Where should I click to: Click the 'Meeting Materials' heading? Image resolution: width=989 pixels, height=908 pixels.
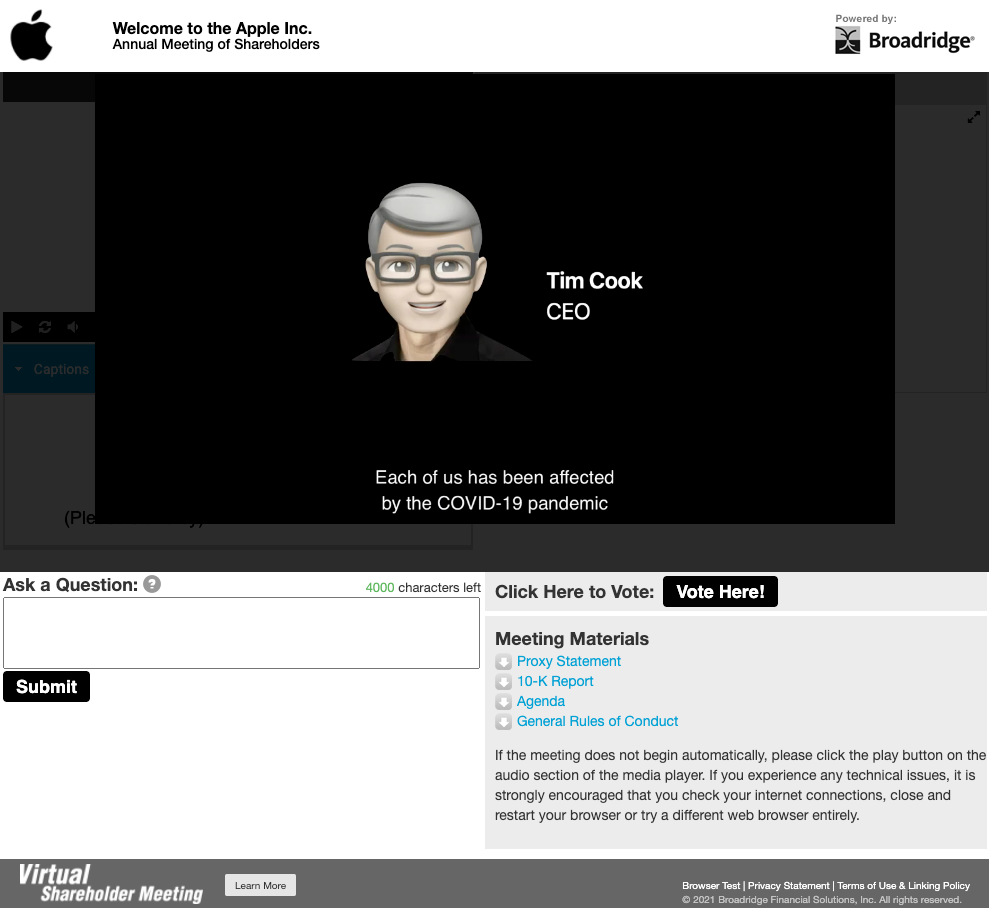(x=571, y=639)
